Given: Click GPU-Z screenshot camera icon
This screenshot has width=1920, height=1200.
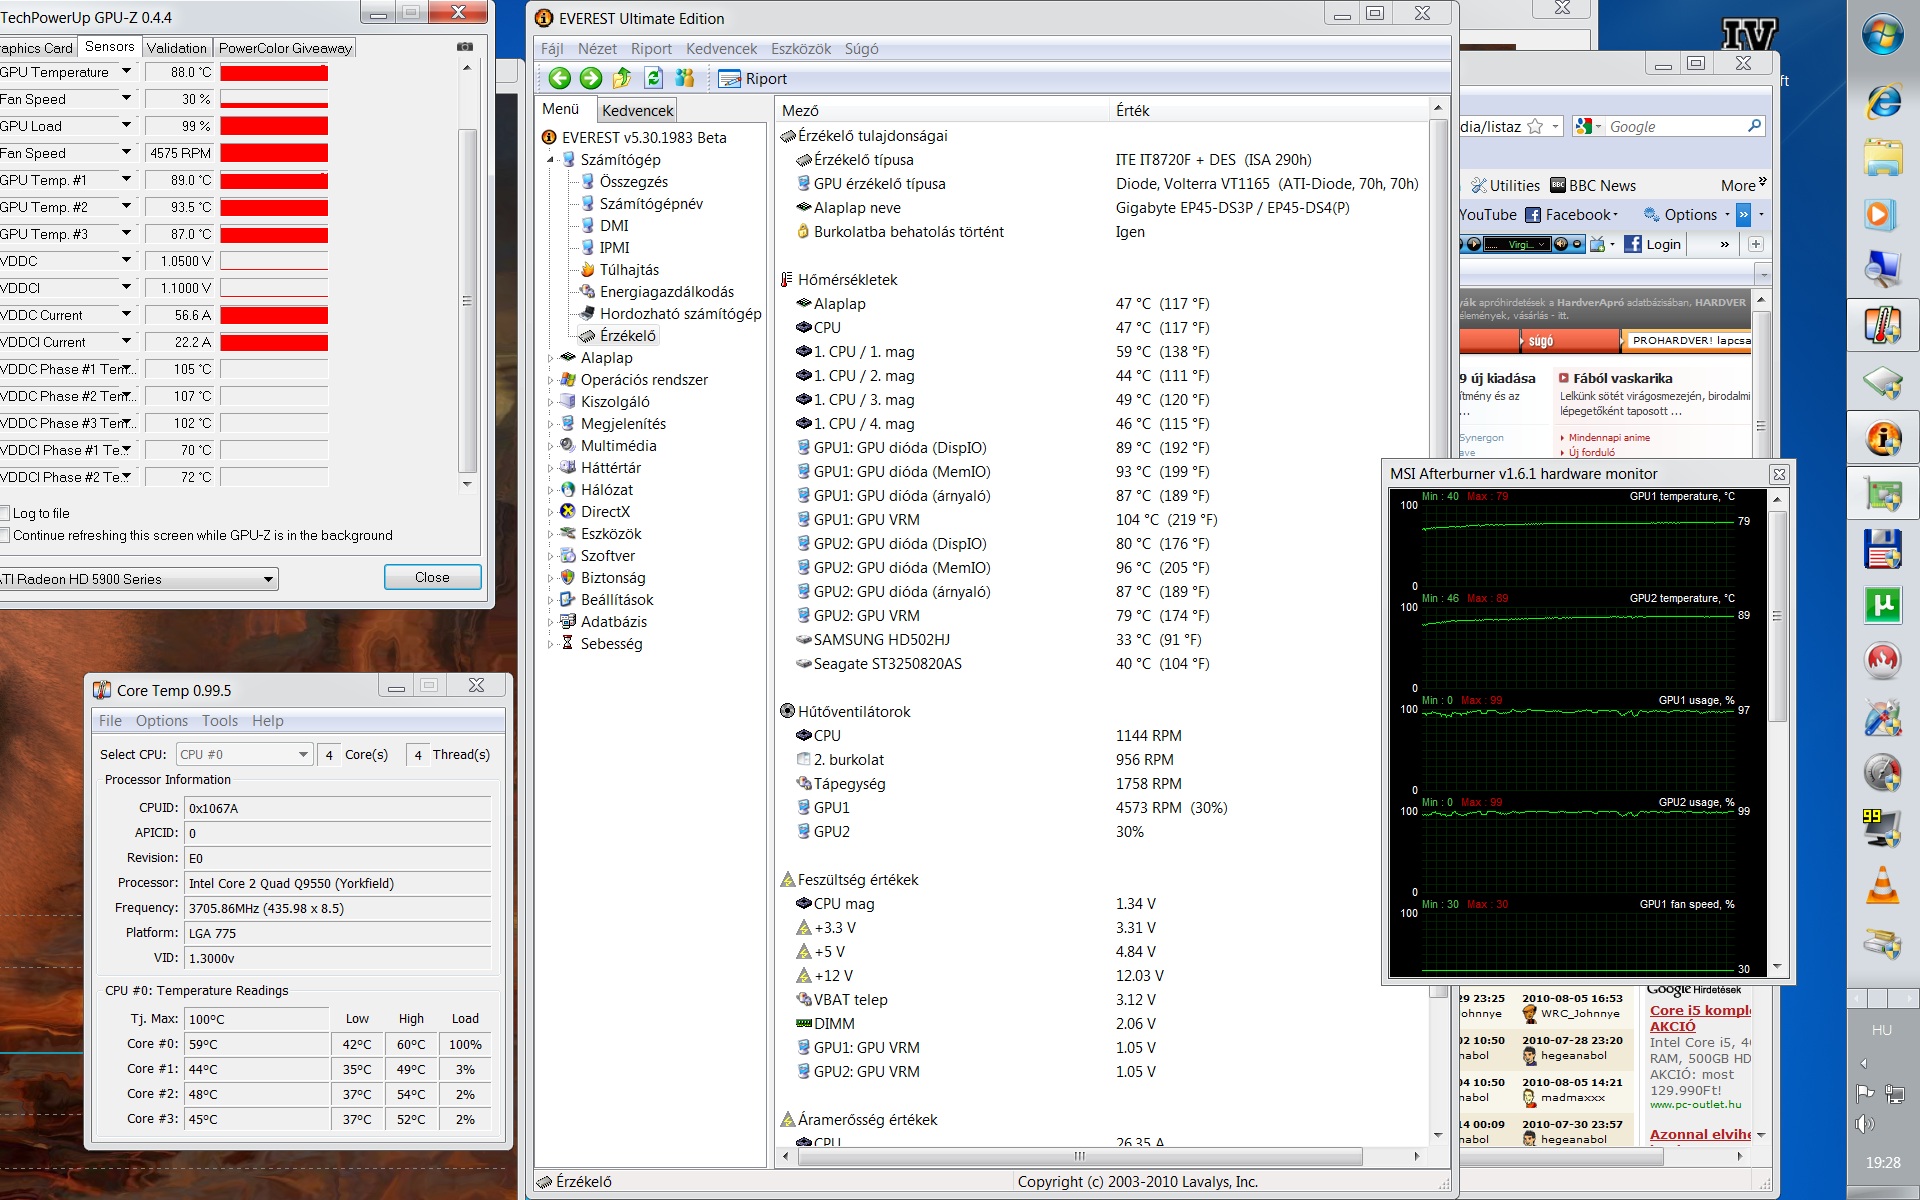Looking at the screenshot, I should tap(465, 47).
